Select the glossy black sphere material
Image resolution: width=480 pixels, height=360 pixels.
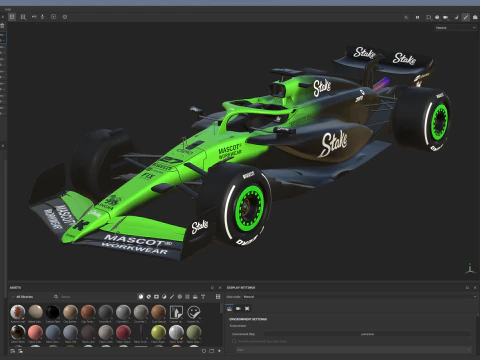point(53,313)
